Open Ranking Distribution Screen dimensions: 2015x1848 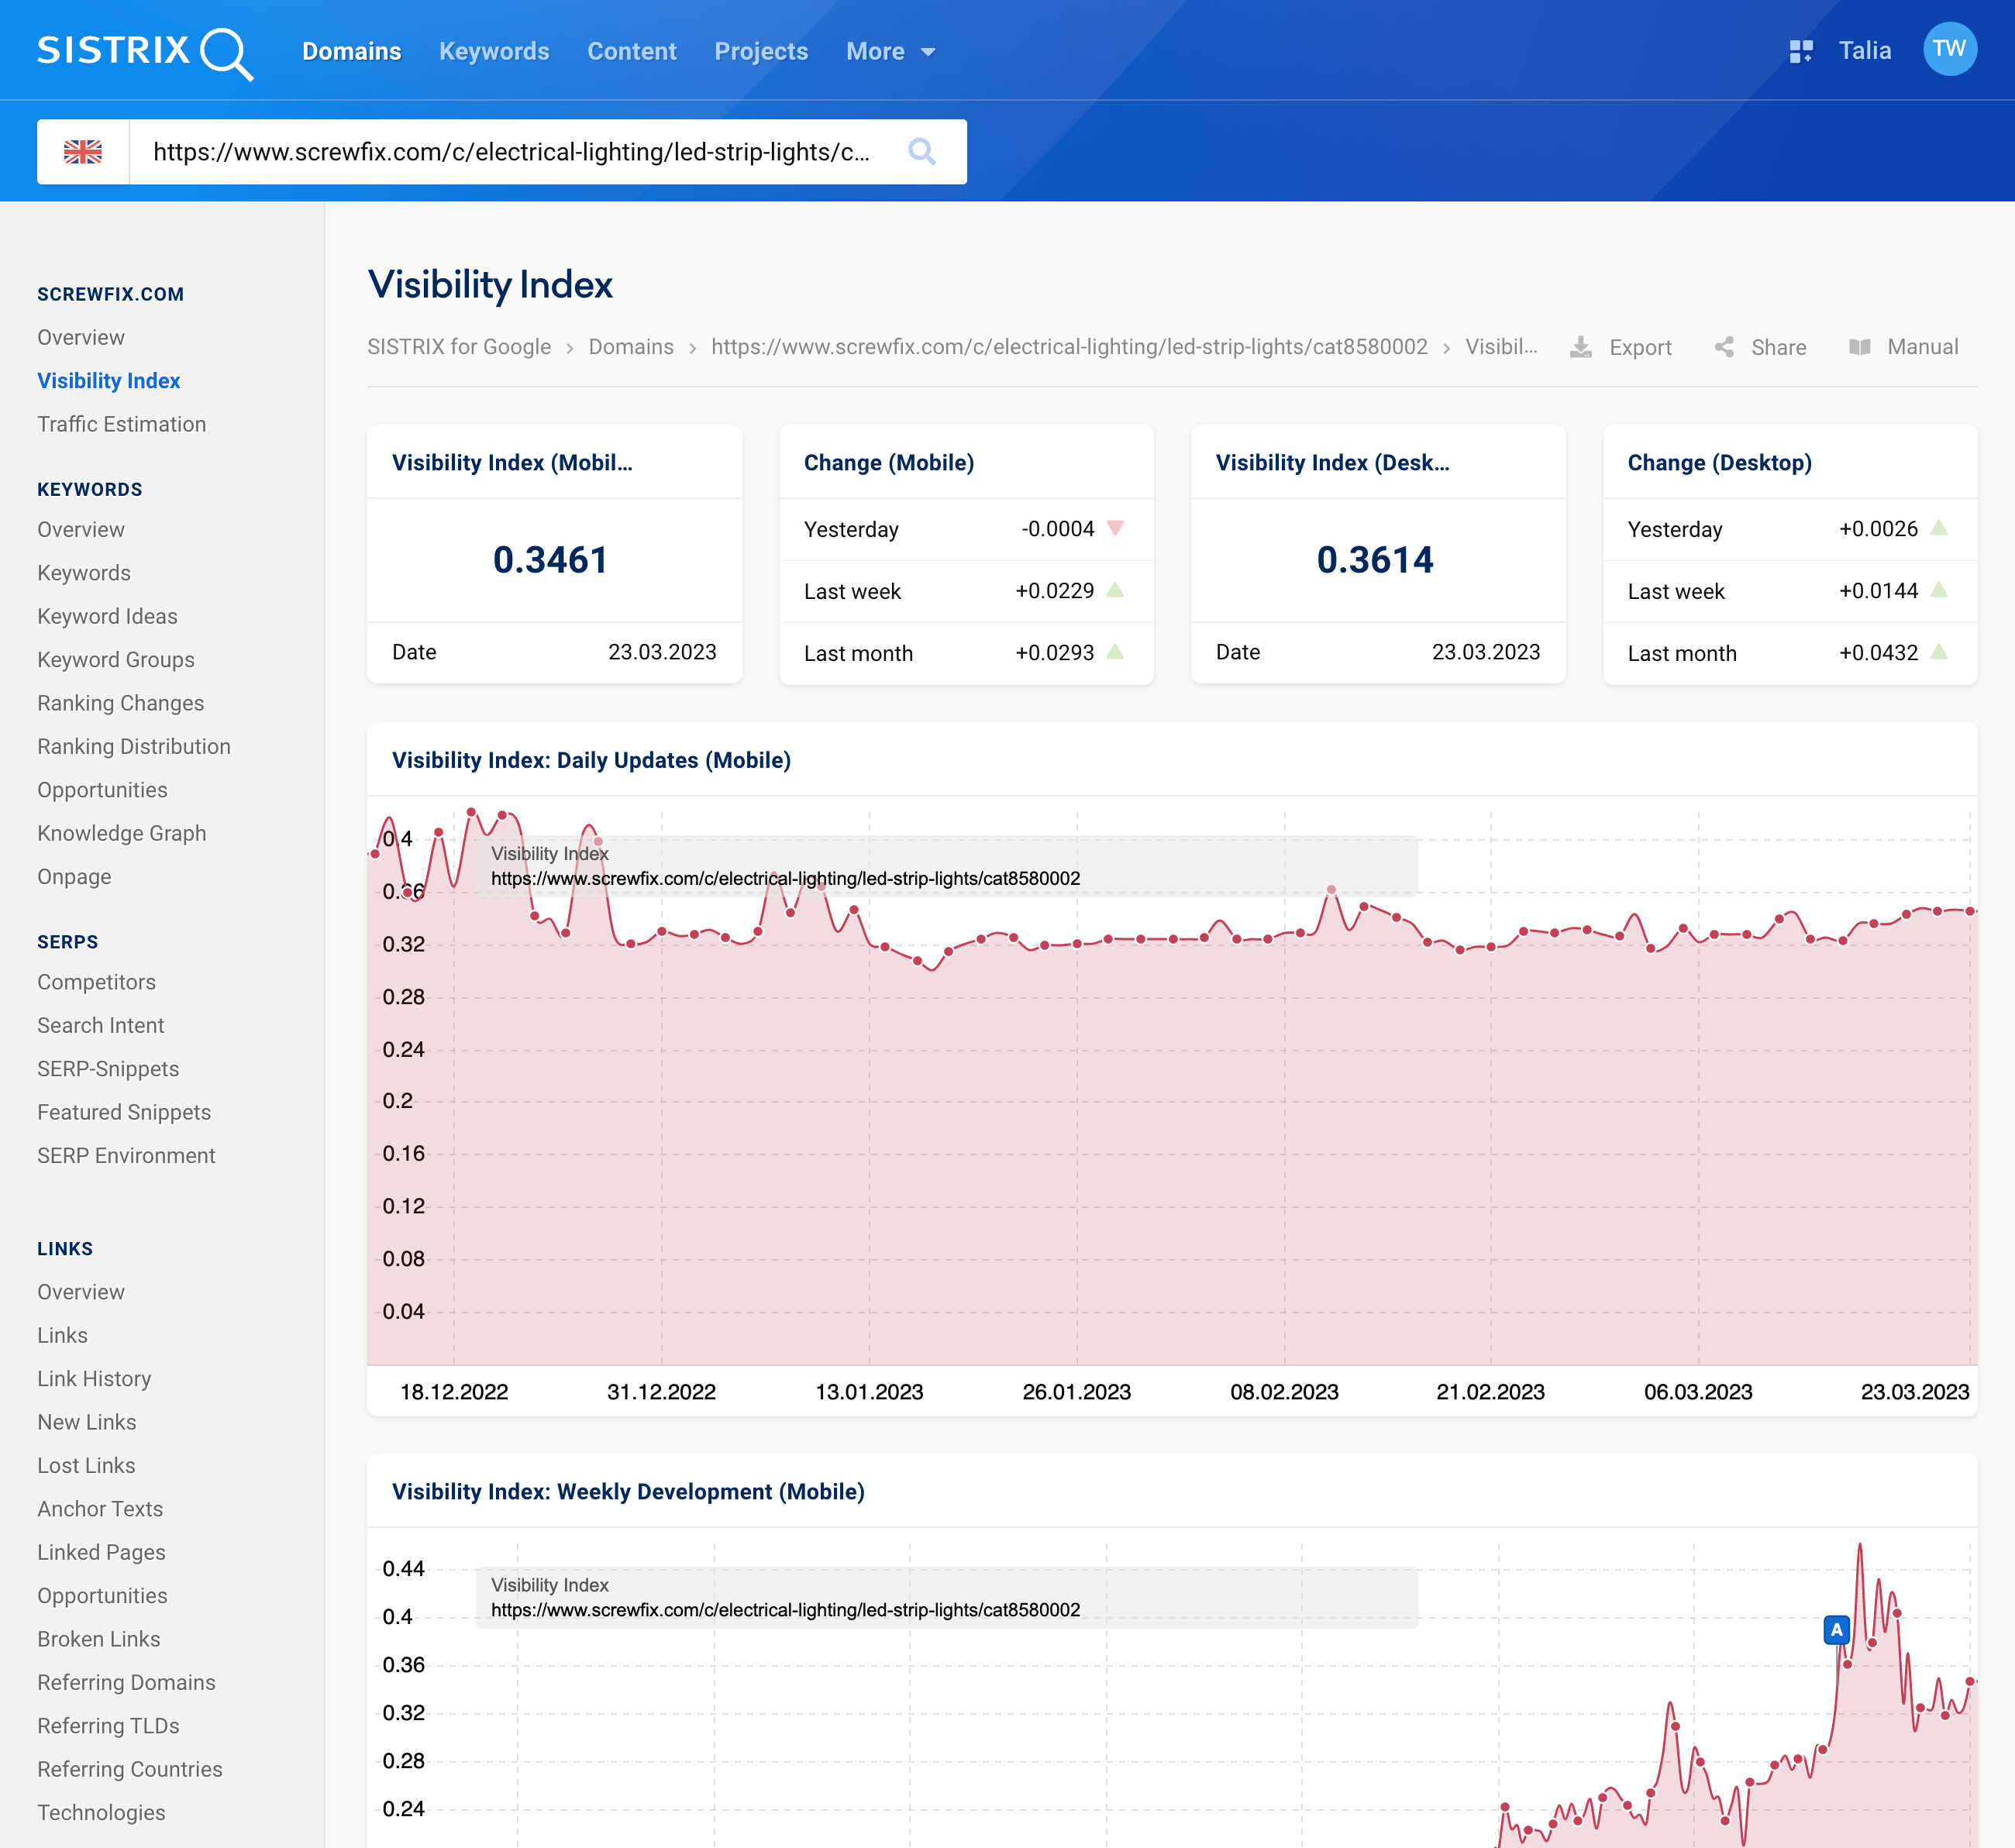point(134,746)
